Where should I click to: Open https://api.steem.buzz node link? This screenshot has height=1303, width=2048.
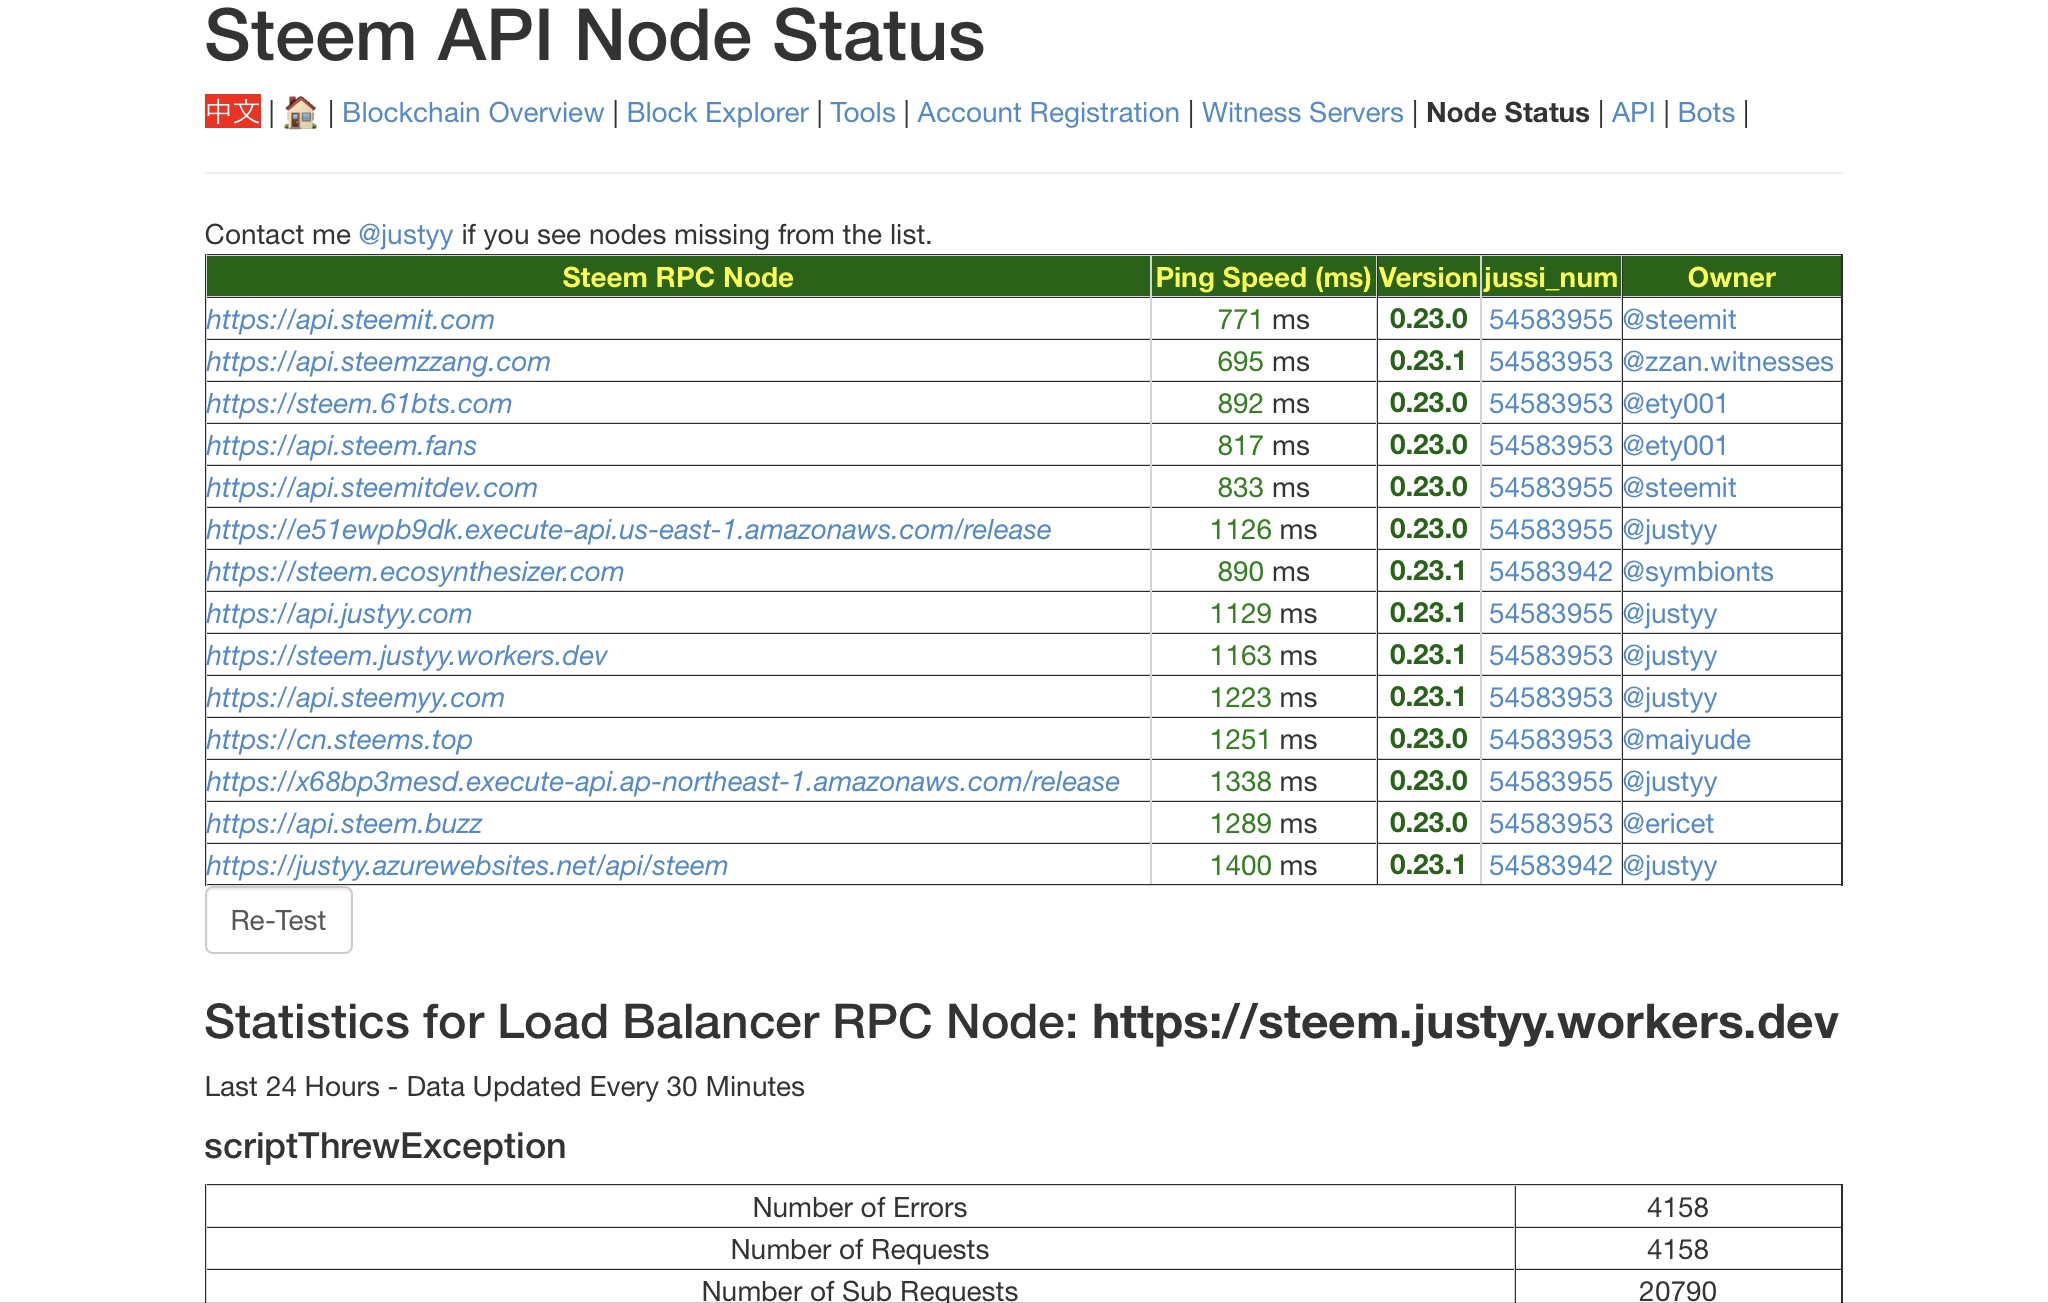coord(345,824)
